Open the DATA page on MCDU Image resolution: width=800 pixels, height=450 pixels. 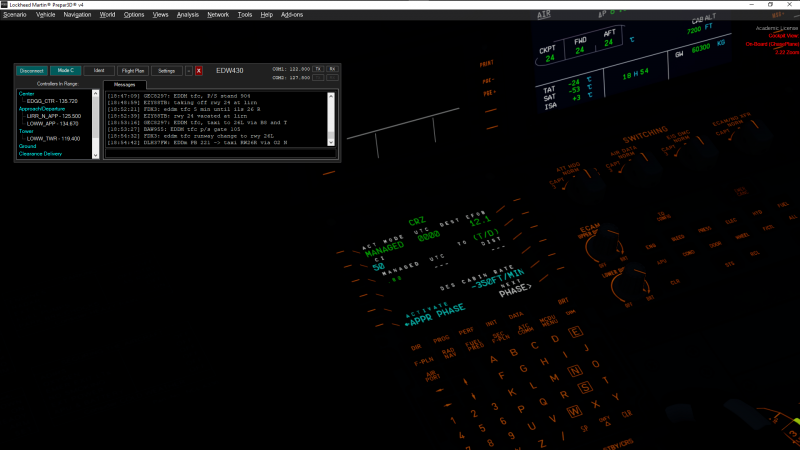tap(516, 316)
